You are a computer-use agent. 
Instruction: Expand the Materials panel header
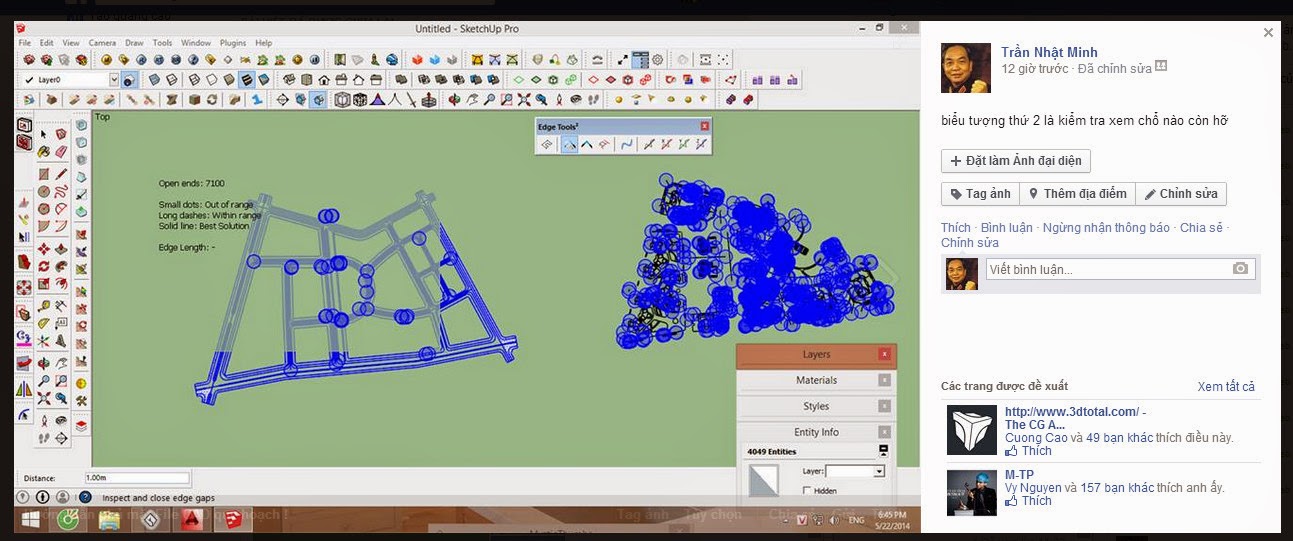(x=816, y=380)
